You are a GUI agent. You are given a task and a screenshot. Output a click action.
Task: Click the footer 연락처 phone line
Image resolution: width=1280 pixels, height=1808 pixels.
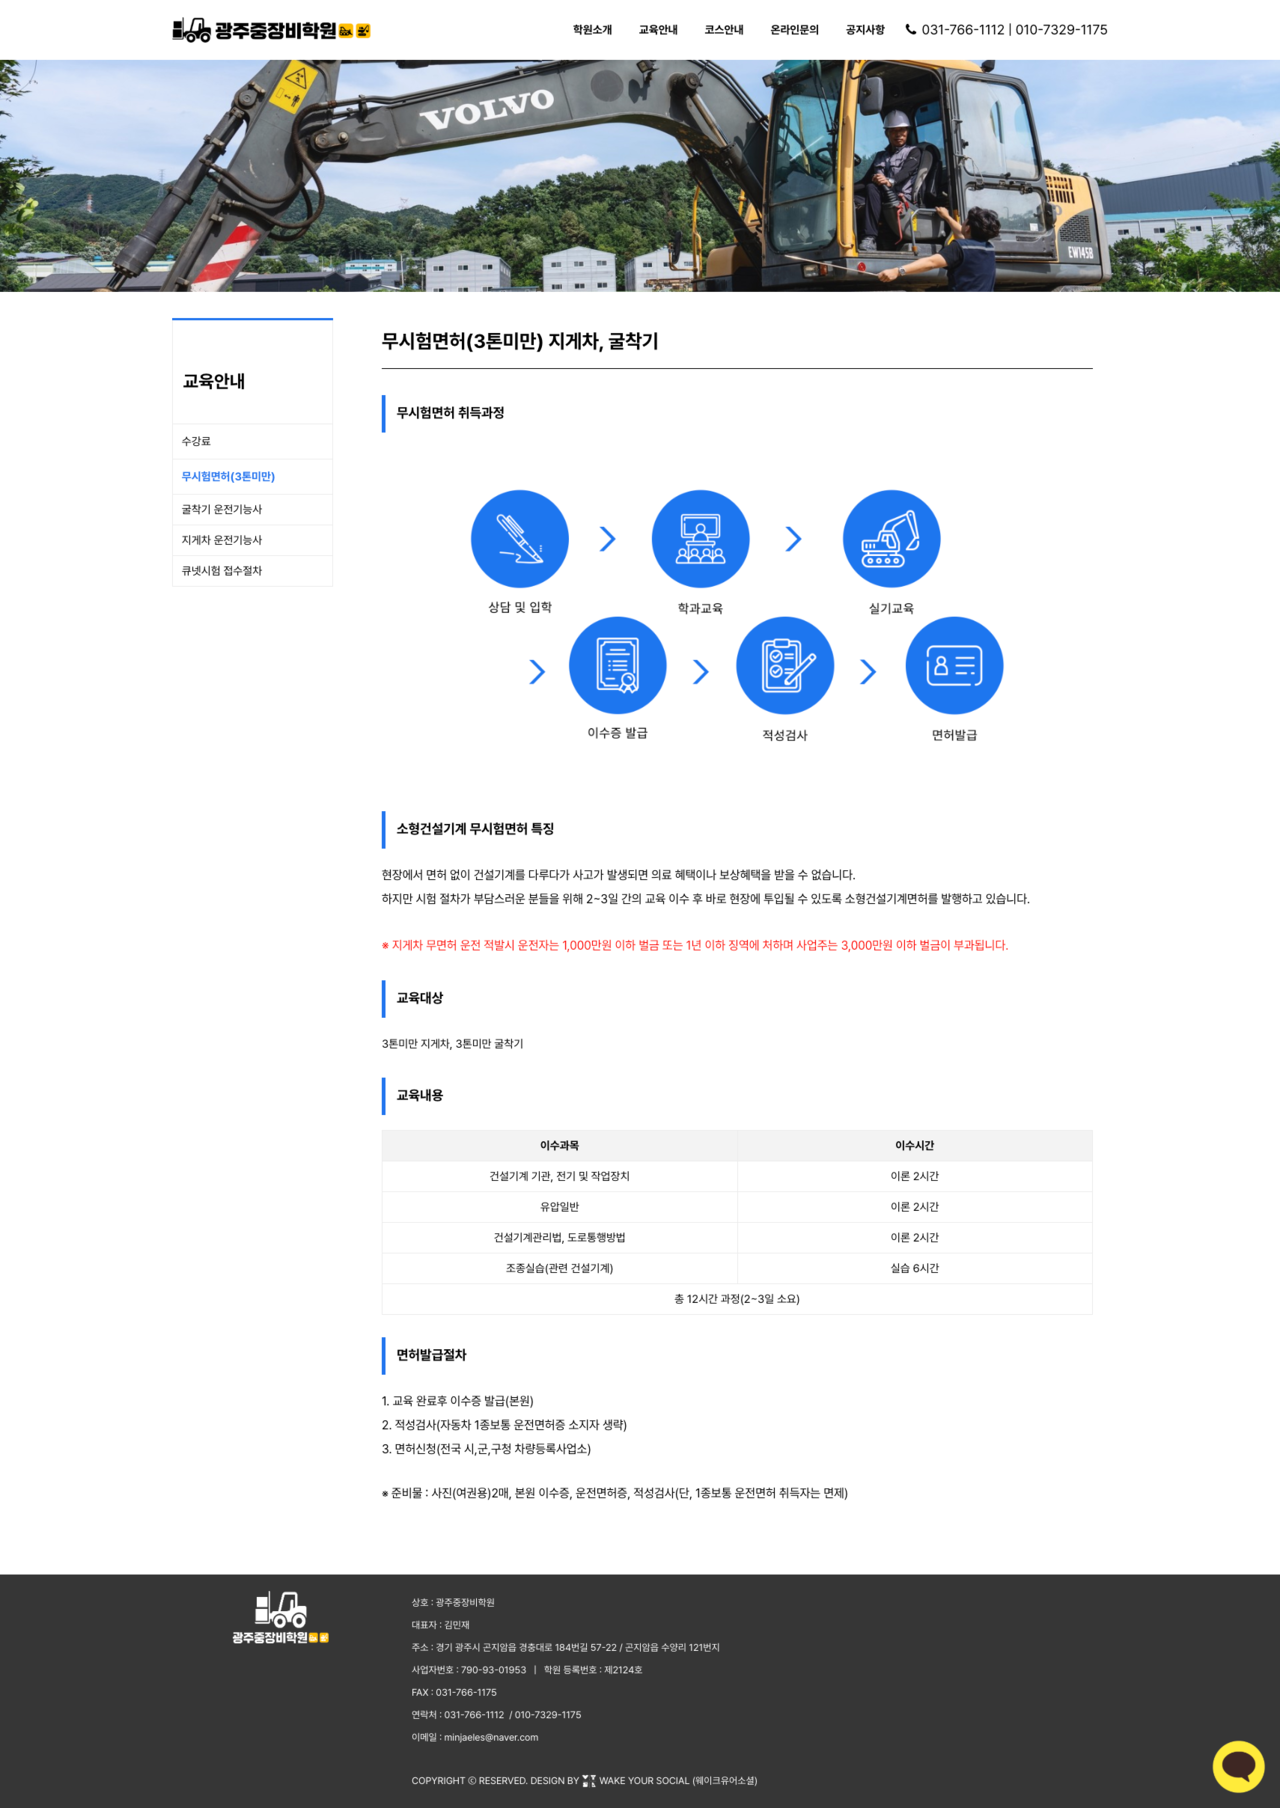(x=496, y=1715)
